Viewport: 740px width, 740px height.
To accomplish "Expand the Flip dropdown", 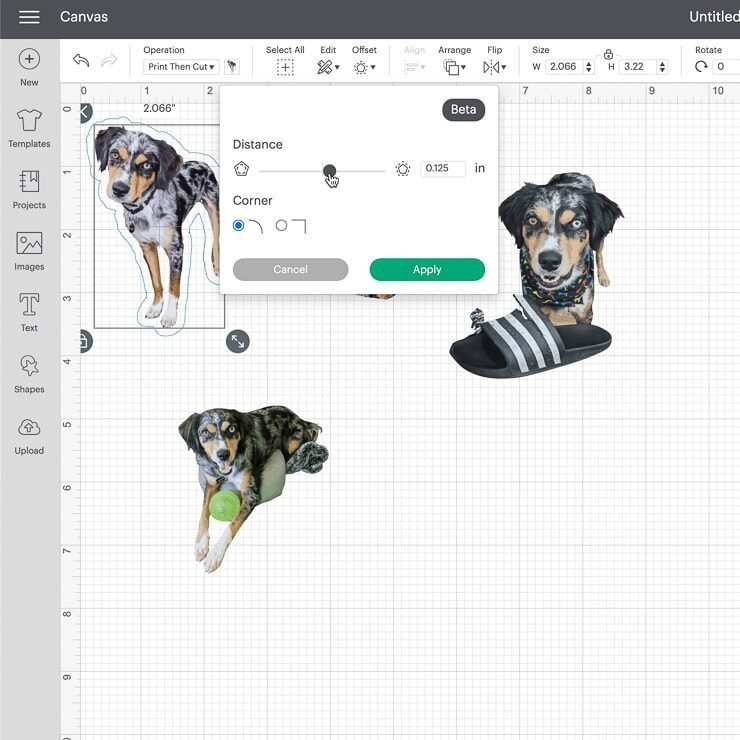I will (494, 67).
